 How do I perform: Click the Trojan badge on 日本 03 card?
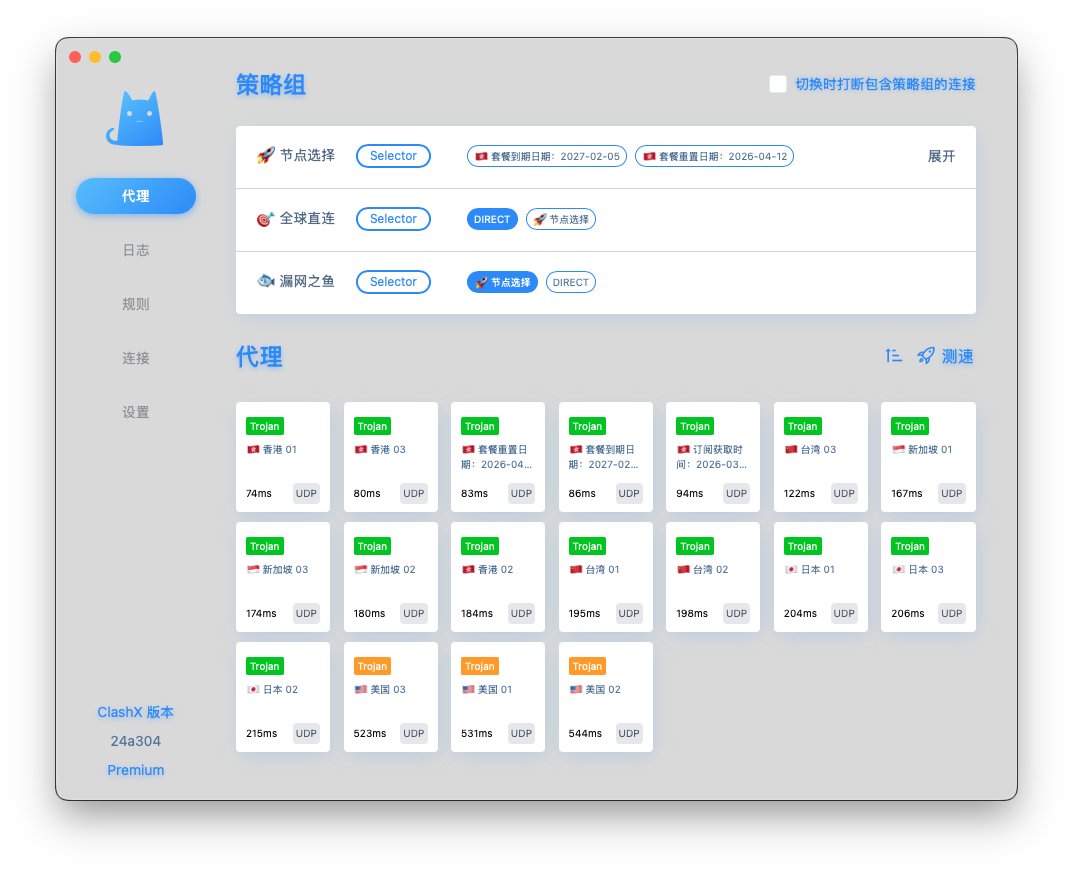pyautogui.click(x=910, y=546)
